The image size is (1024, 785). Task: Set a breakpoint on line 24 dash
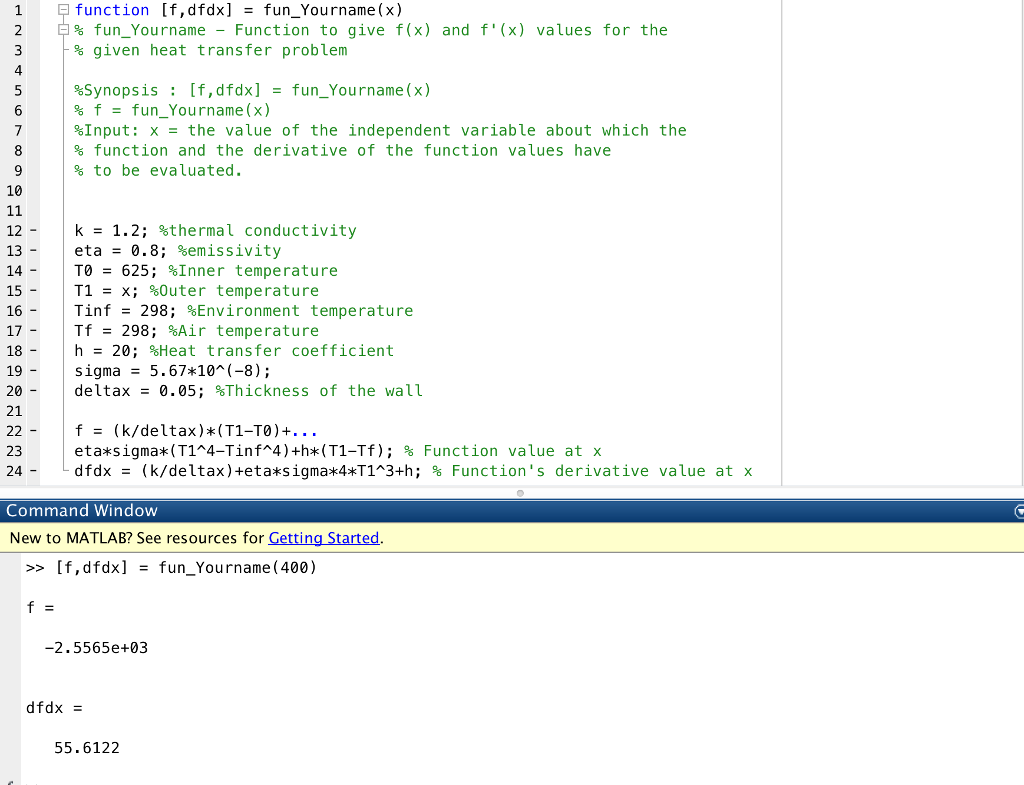[x=33, y=471]
